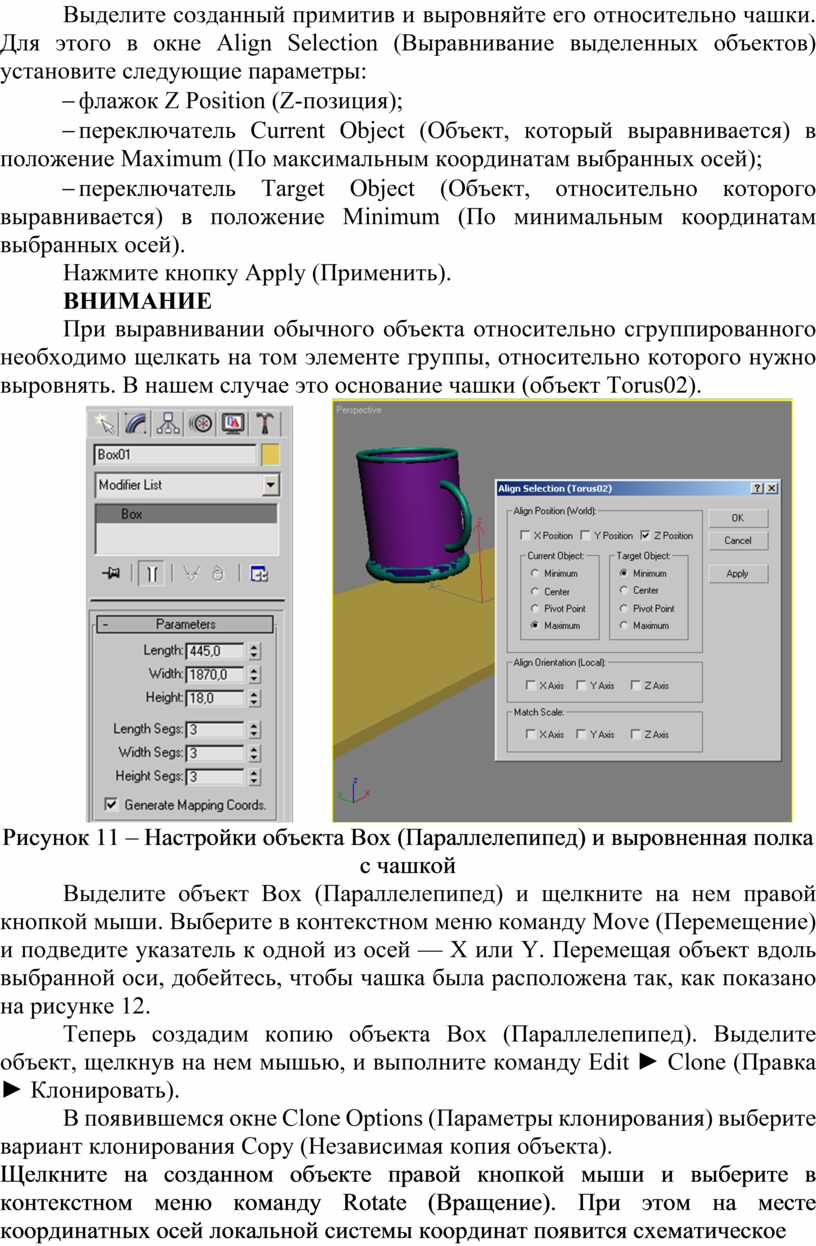The width and height of the screenshot is (816, 1246).
Task: Click the Height Segs spinner
Action: click(x=254, y=776)
